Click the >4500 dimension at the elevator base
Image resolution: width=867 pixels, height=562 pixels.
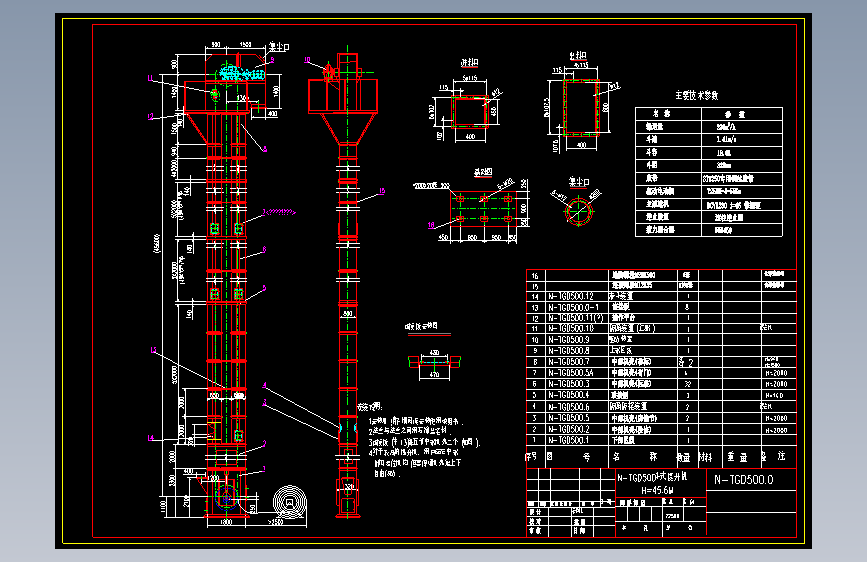coord(275,522)
